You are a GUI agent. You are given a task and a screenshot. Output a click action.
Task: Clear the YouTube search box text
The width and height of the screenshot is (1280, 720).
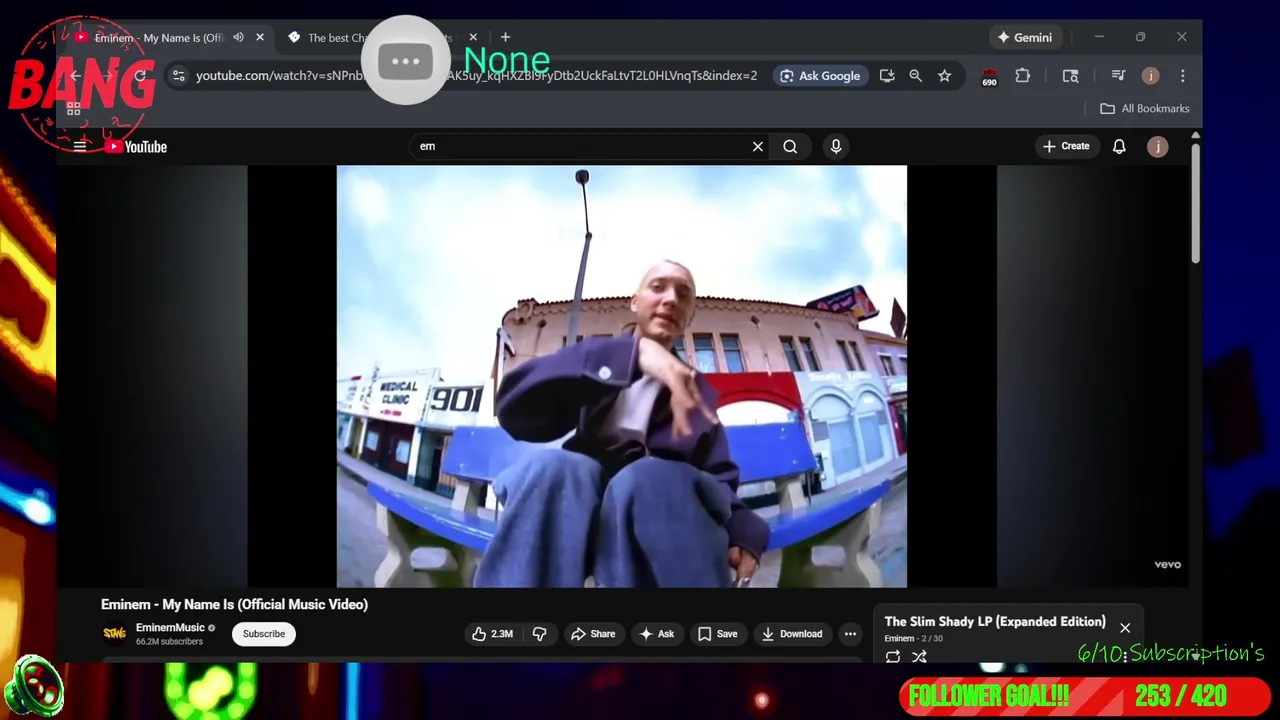(758, 147)
